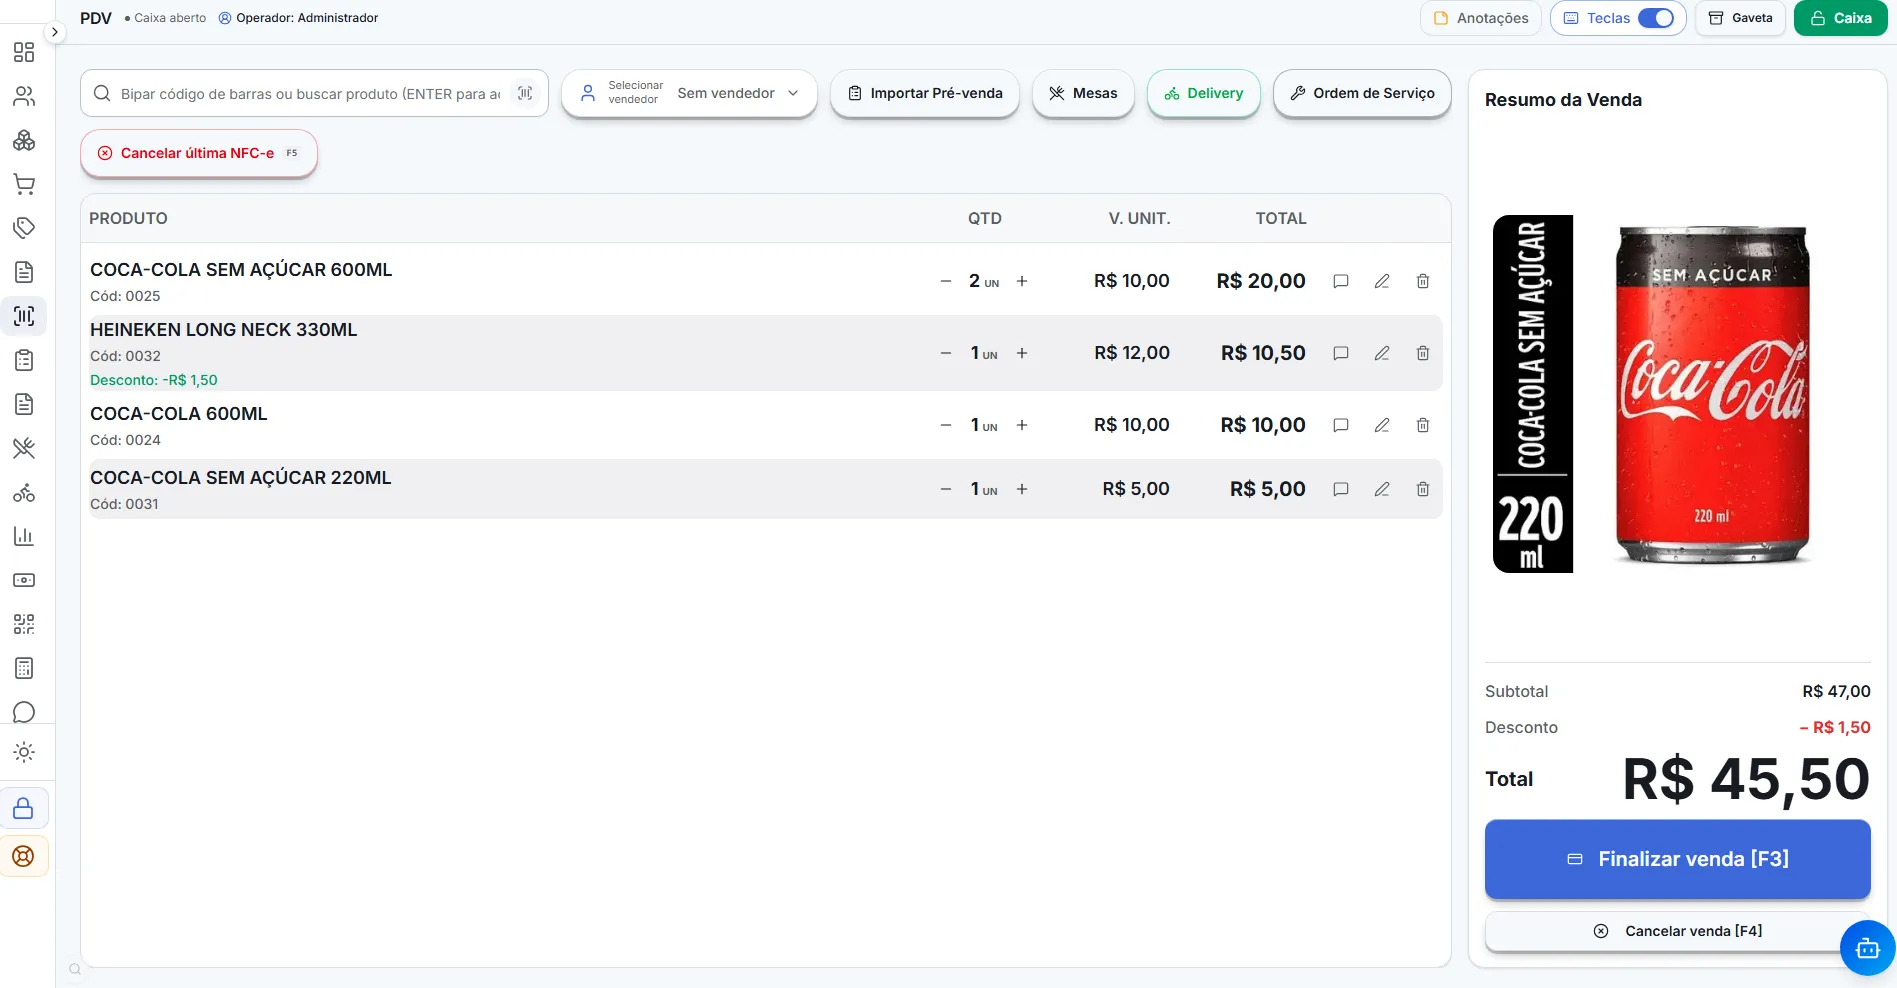Add a note to COCA-COLA SEM AÇÚCAR 600ML
The height and width of the screenshot is (988, 1897).
tap(1341, 281)
